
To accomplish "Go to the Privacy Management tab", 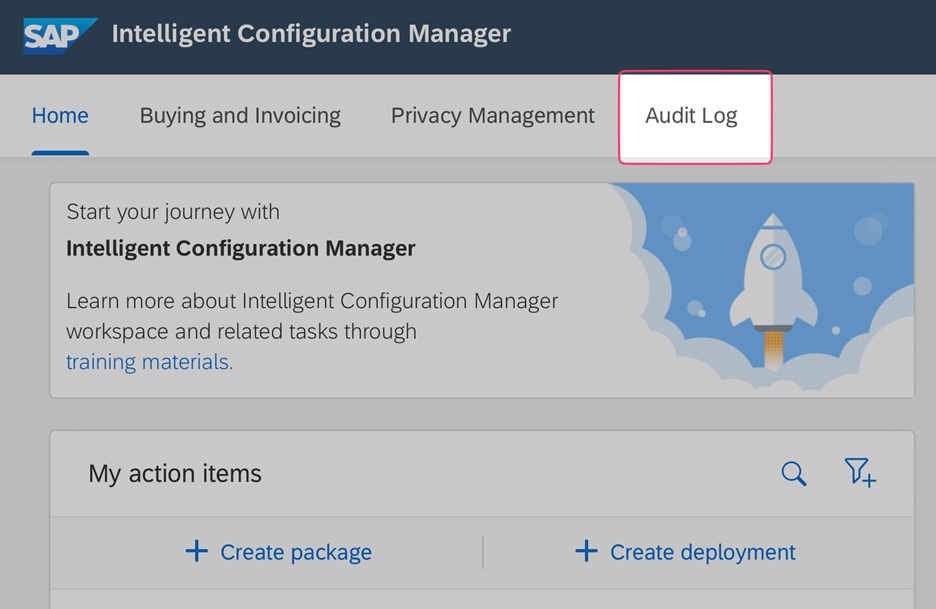I will click(492, 115).
